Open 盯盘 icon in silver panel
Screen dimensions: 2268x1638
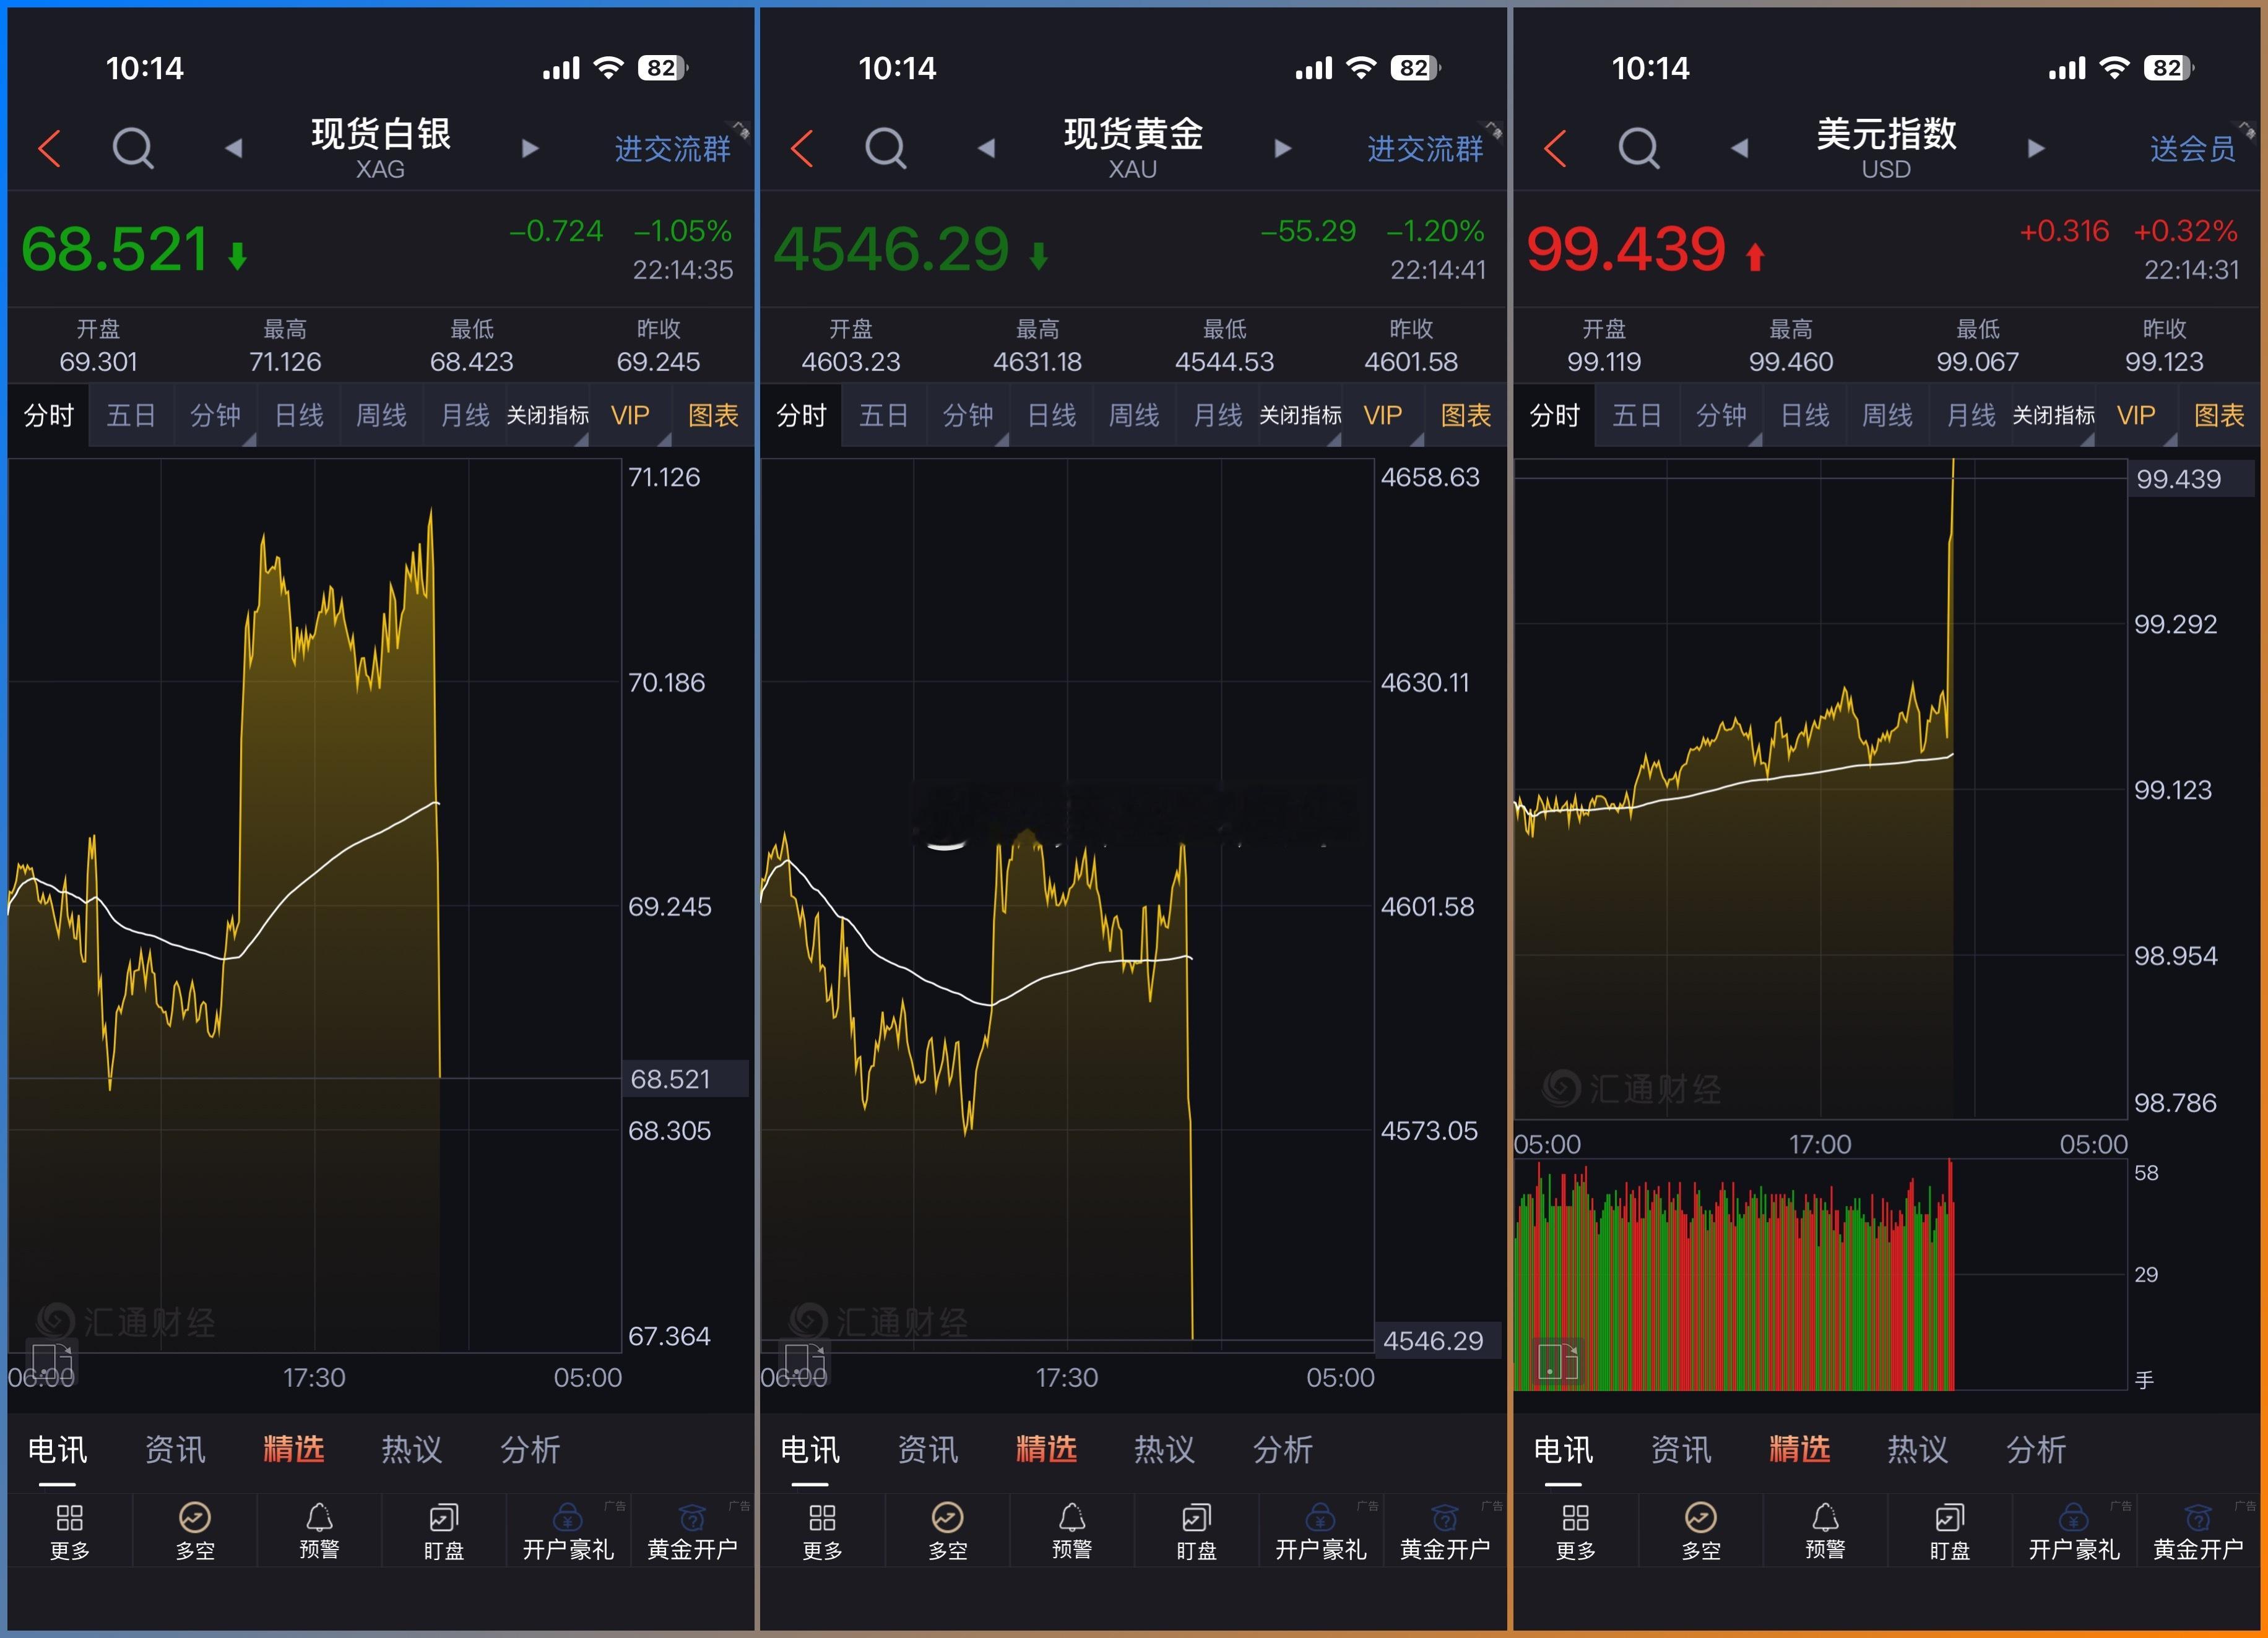coord(443,1531)
